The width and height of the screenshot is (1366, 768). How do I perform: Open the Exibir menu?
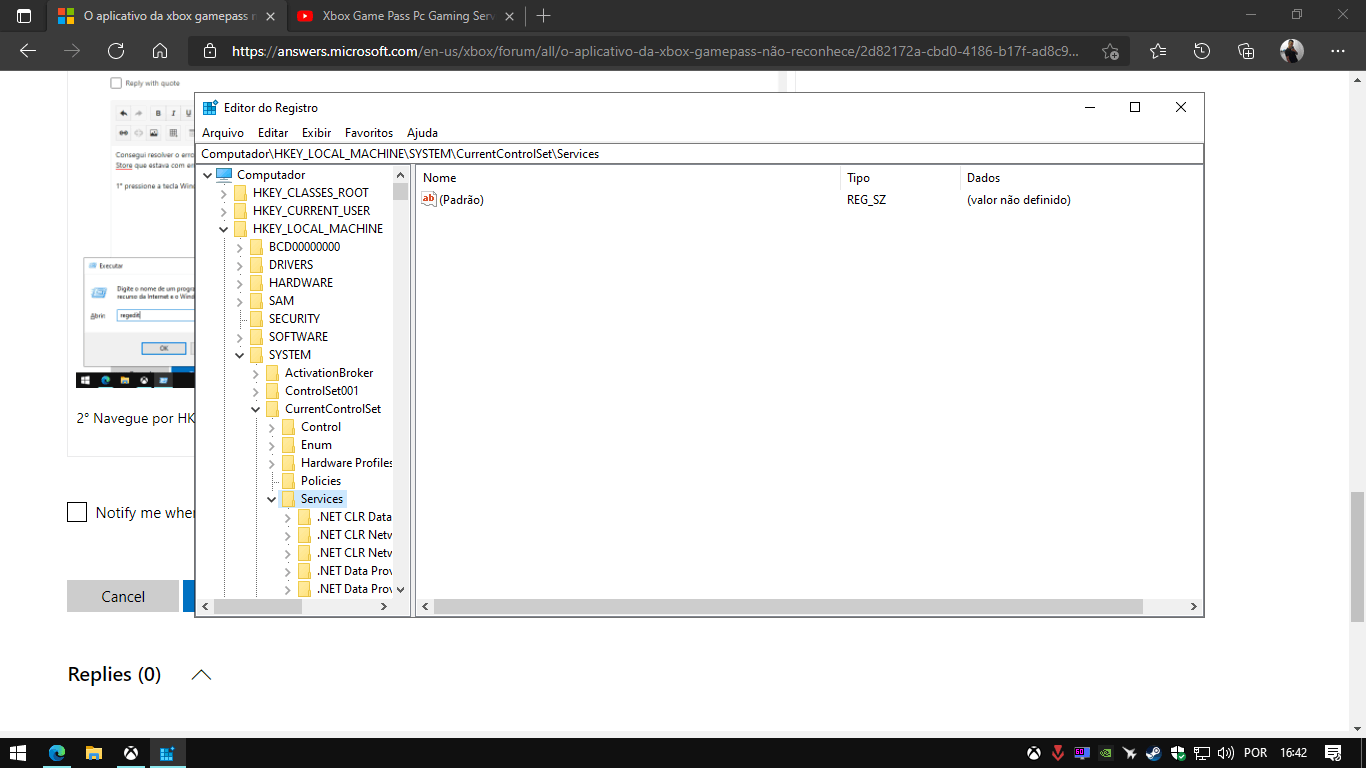point(316,133)
